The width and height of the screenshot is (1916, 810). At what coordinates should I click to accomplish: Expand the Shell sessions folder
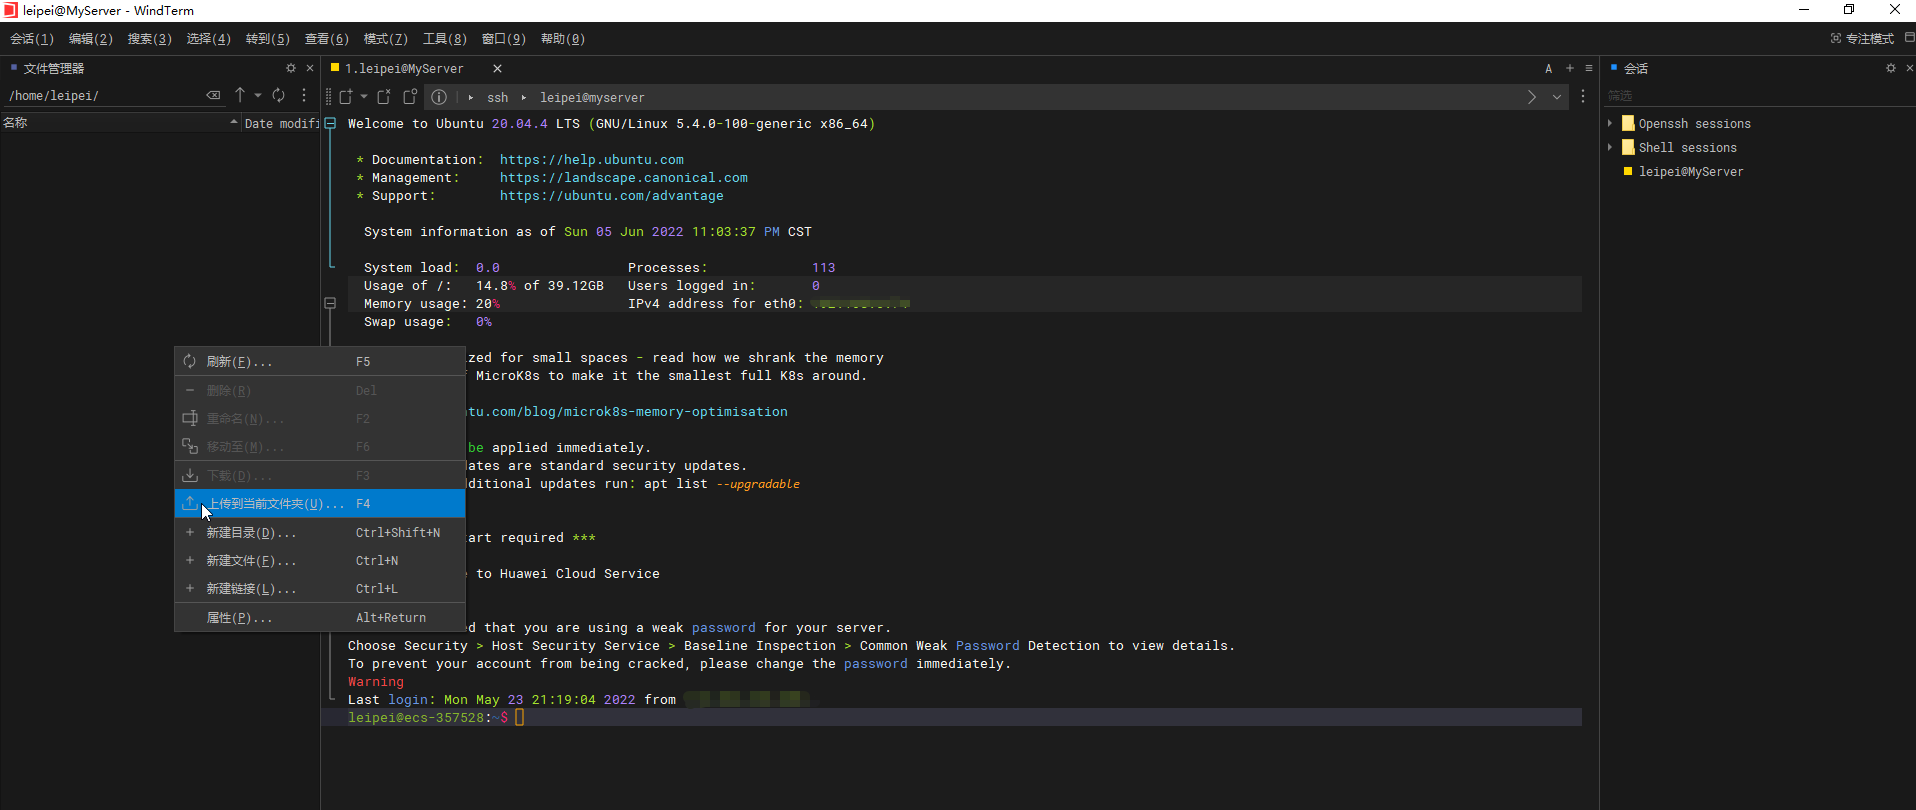click(x=1610, y=147)
